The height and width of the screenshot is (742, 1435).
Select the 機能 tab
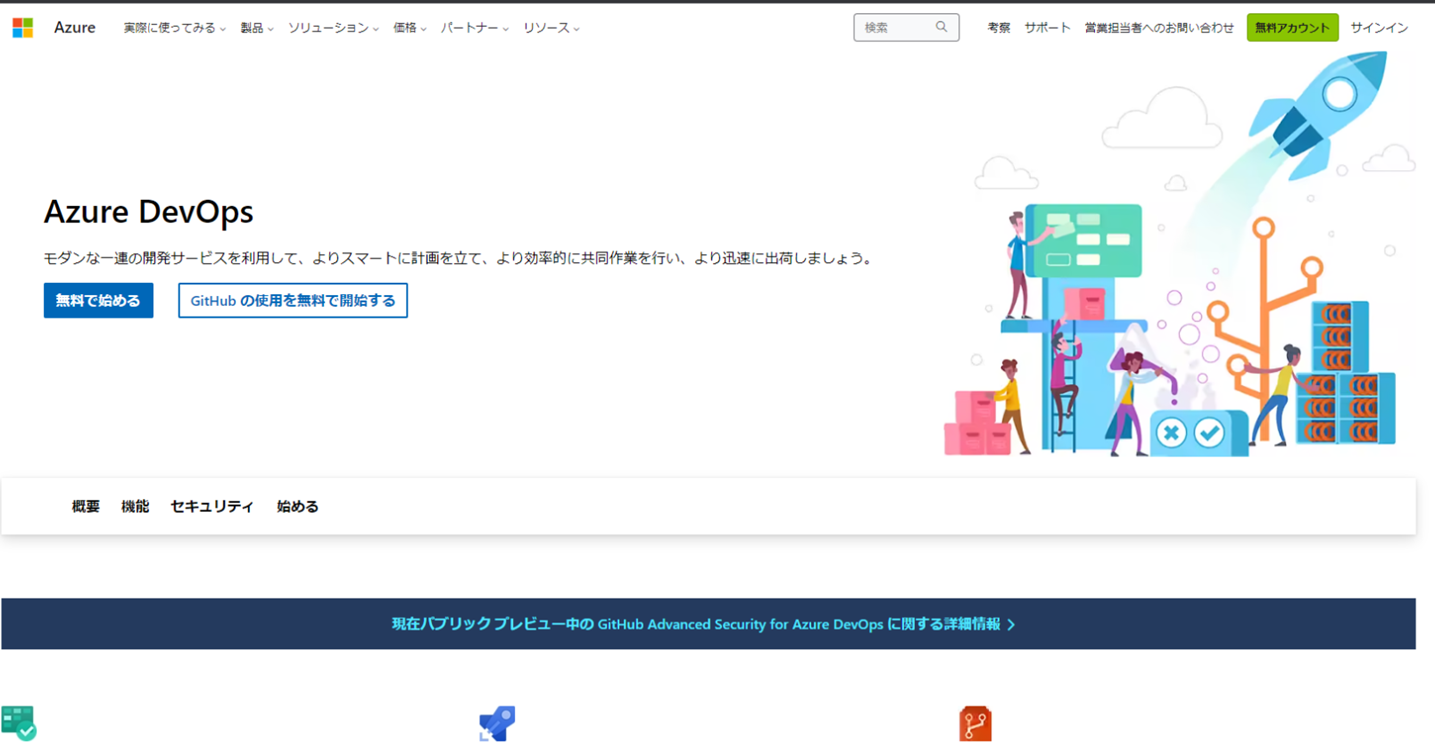pos(135,506)
